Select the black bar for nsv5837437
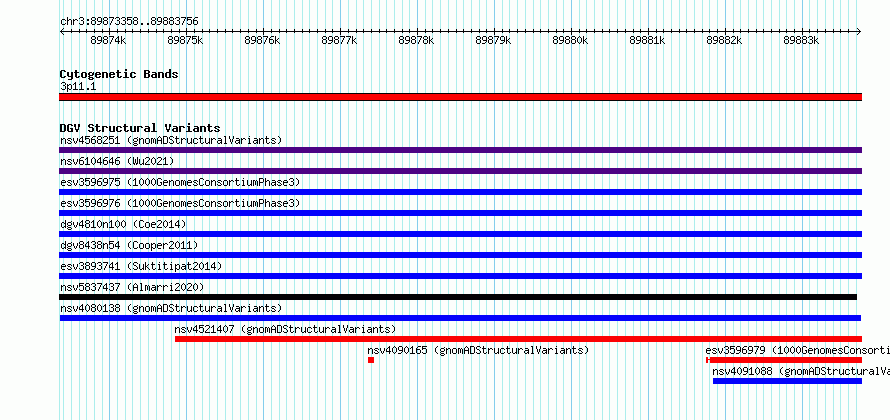Screen dimensions: 890x420 [458, 297]
